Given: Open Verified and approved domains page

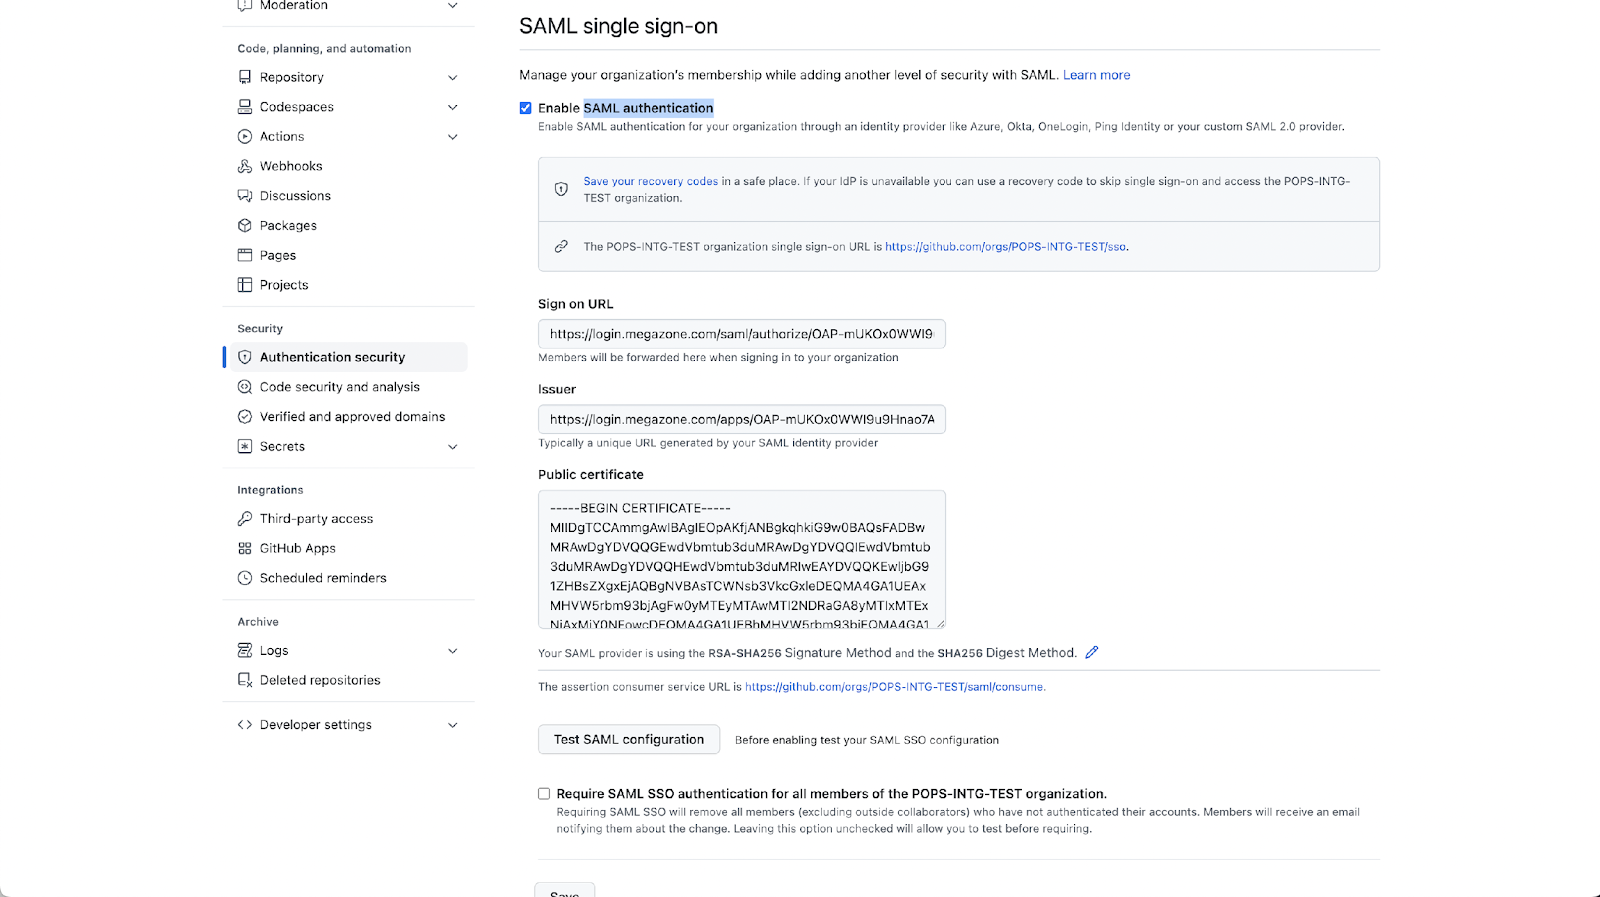Looking at the screenshot, I should 352,417.
